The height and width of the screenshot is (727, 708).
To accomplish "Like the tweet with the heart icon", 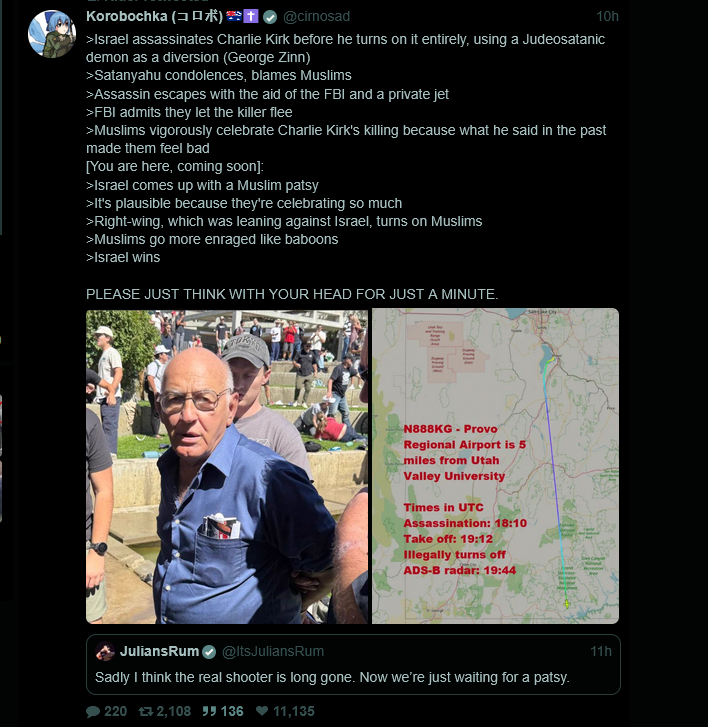I will click(262, 710).
